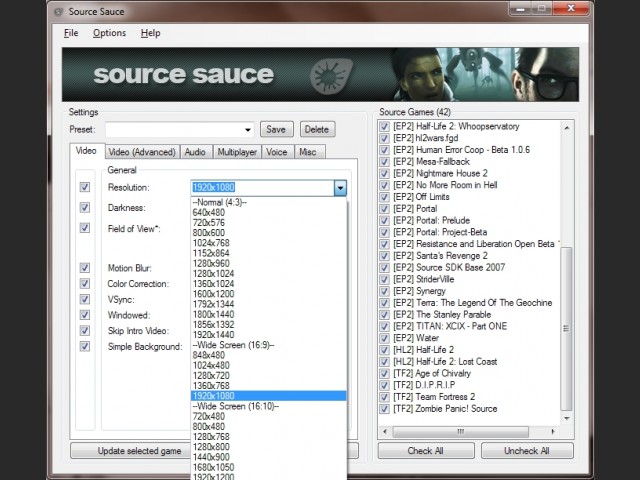Select [EP2] No More Room in Hell
Image resolution: width=640 pixels, height=480 pixels.
445,185
